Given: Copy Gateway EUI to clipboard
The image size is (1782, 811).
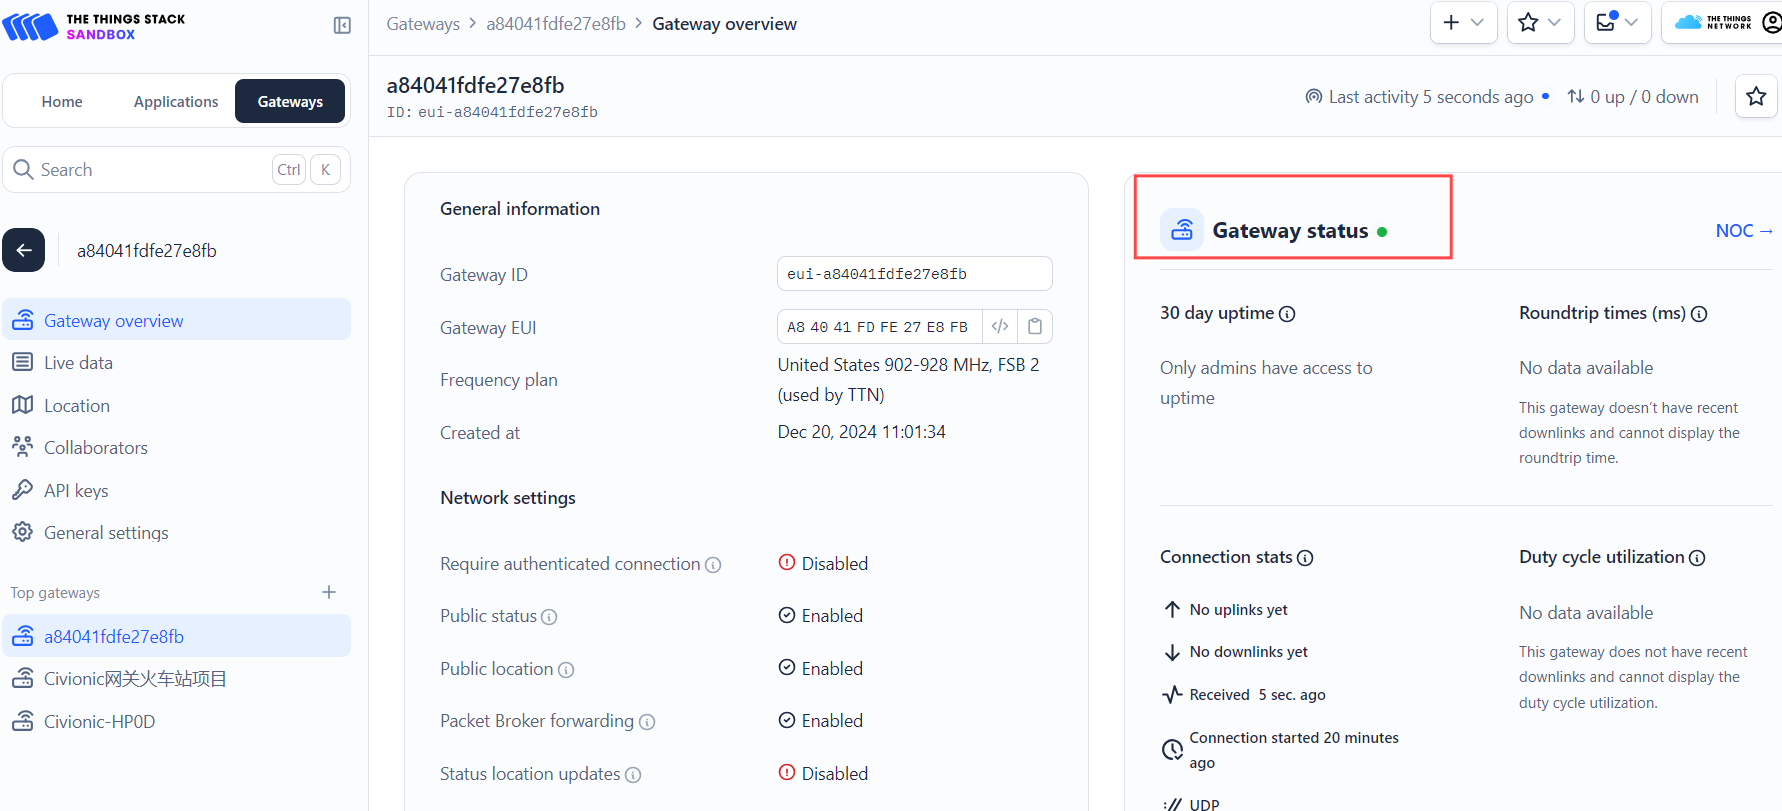Looking at the screenshot, I should tap(1035, 326).
